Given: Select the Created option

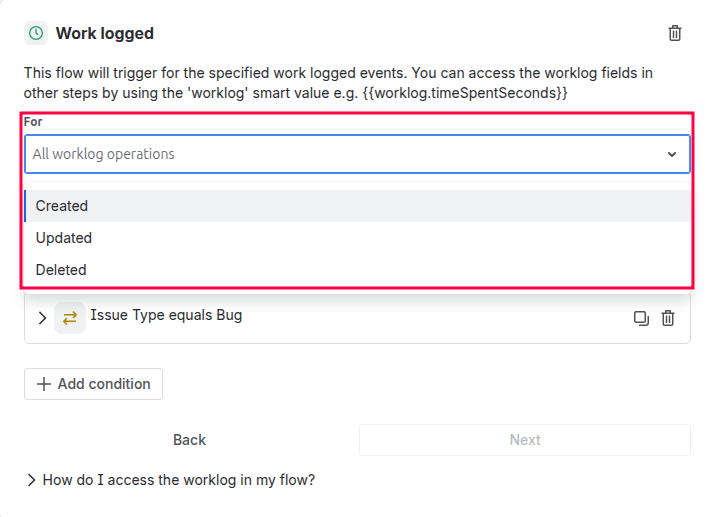Looking at the screenshot, I should [x=357, y=206].
